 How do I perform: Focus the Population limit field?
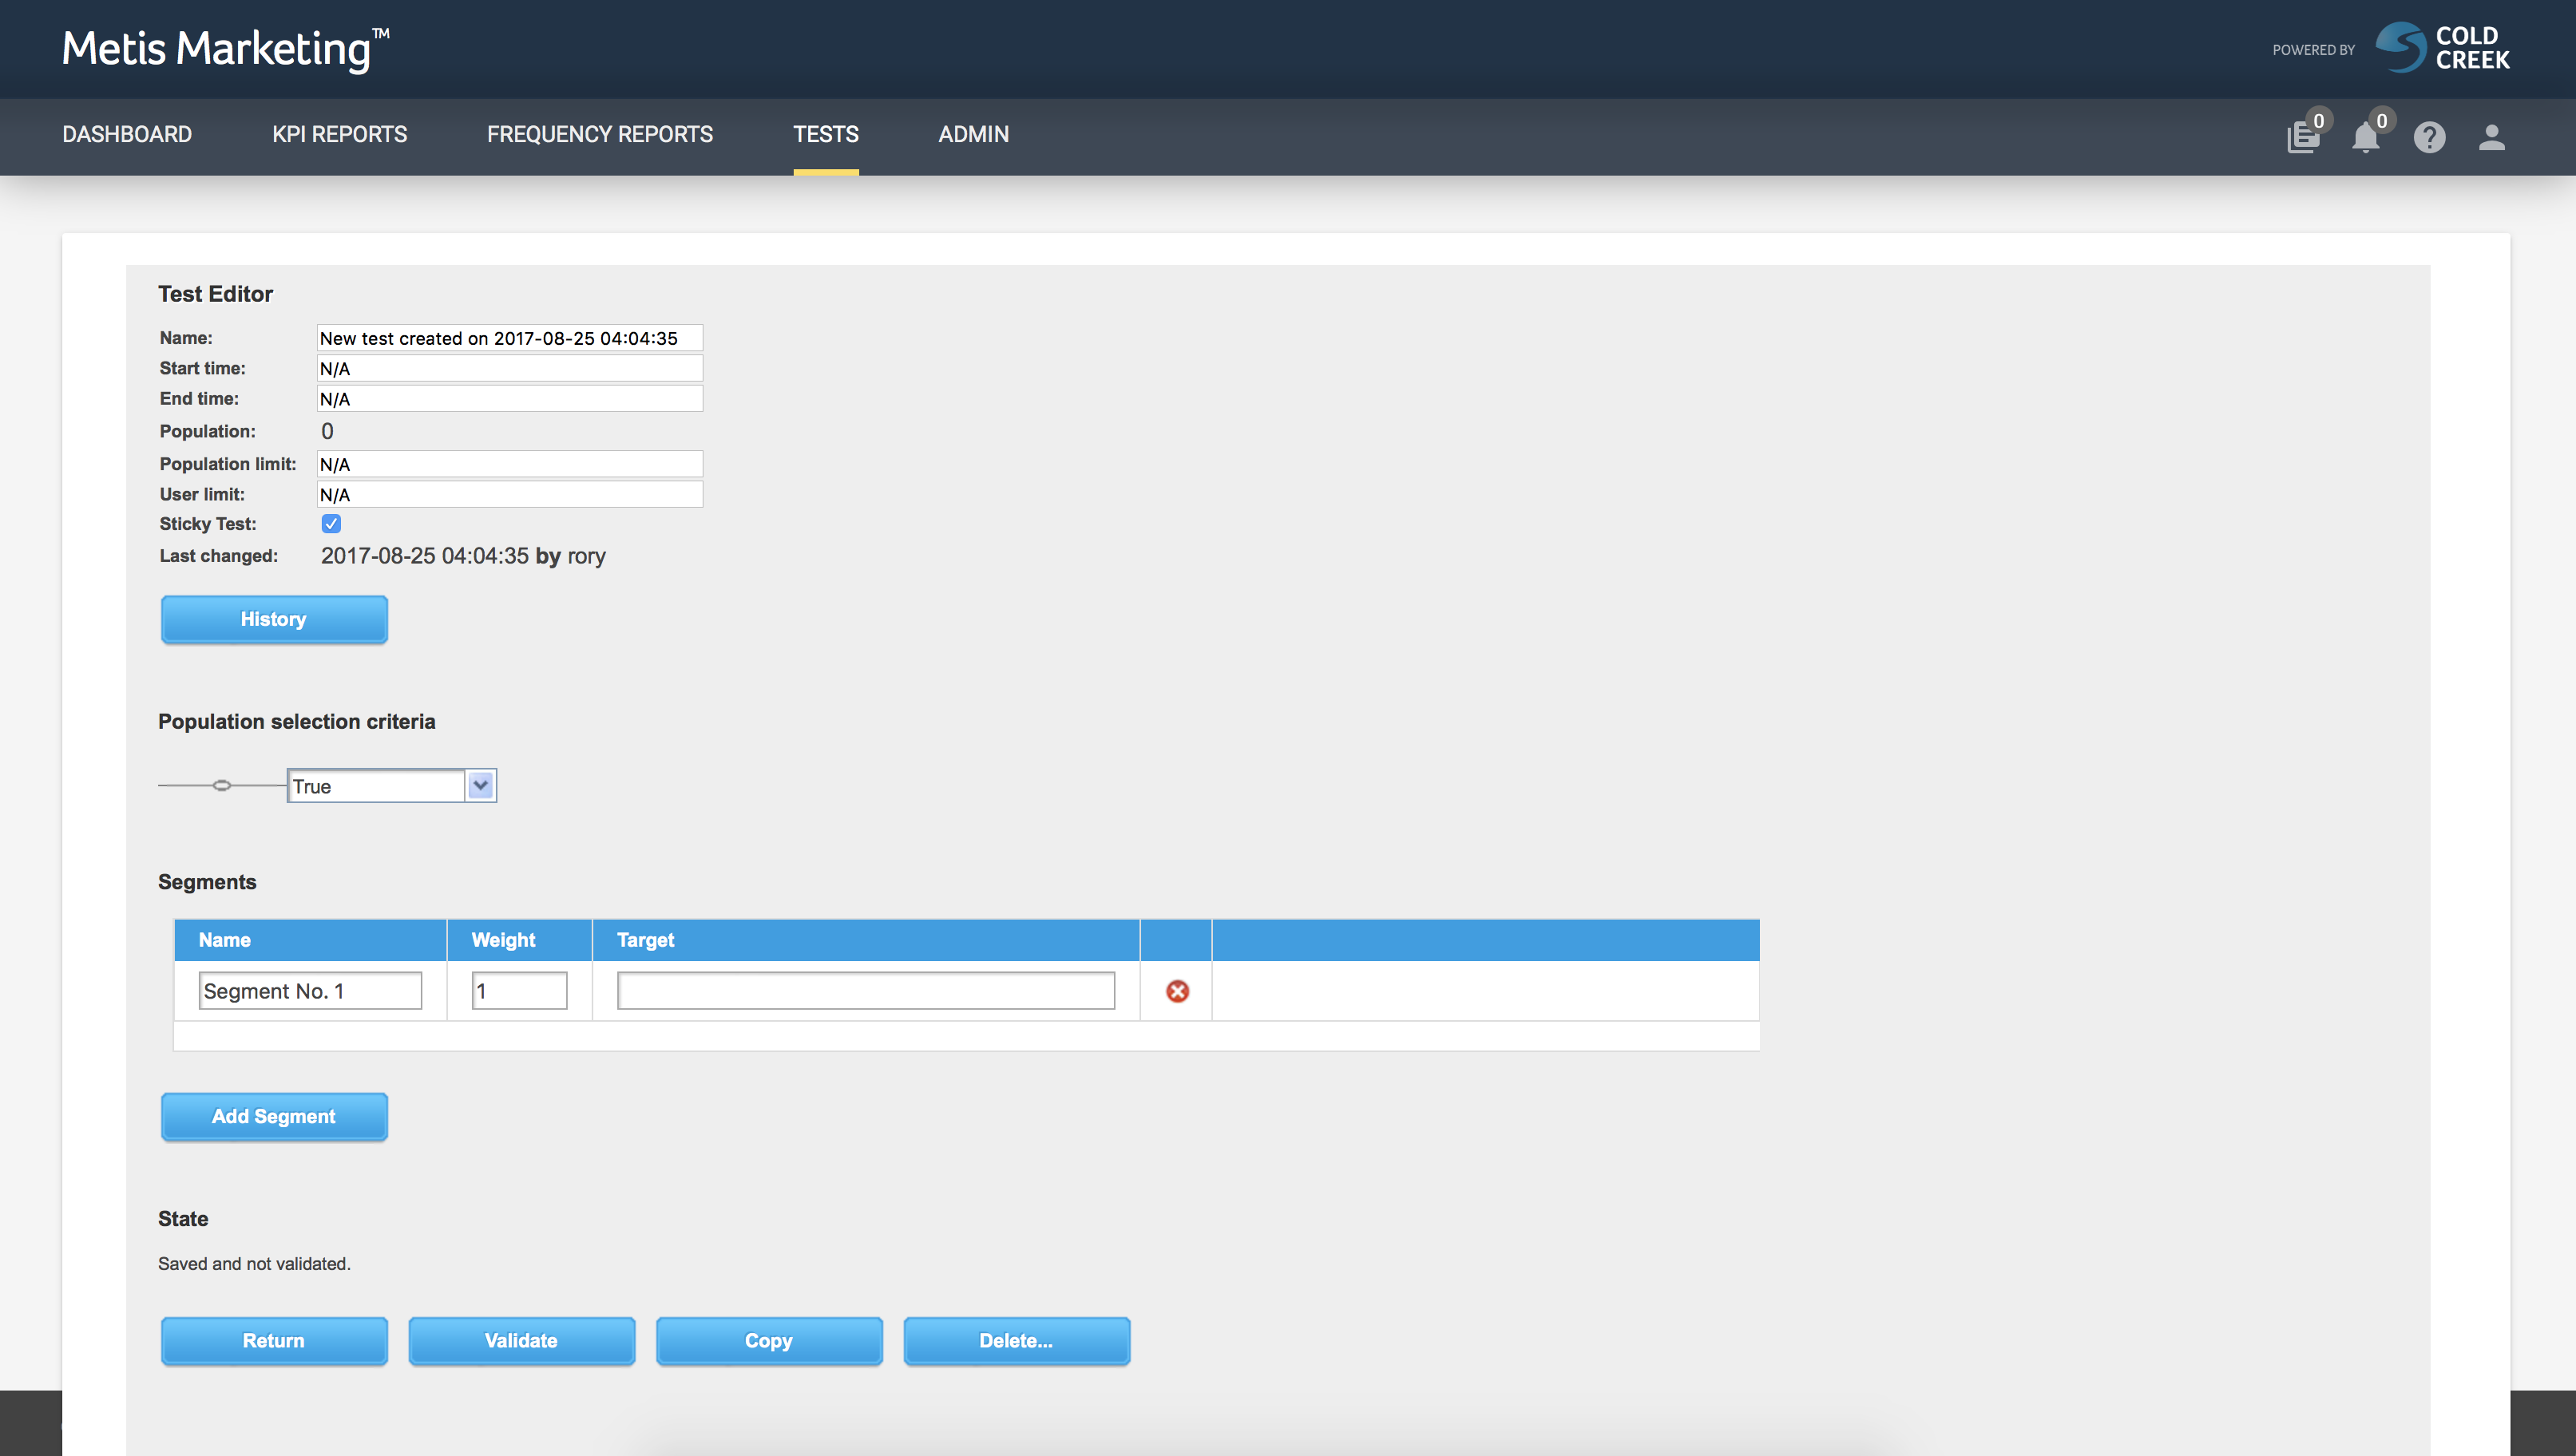(x=510, y=464)
